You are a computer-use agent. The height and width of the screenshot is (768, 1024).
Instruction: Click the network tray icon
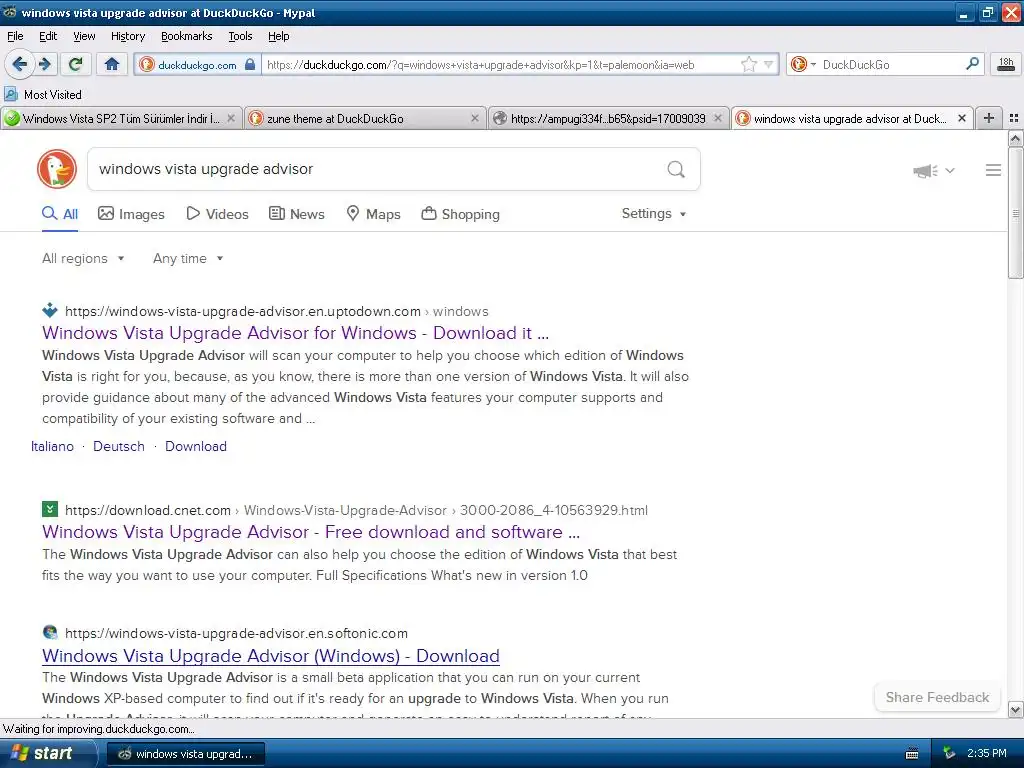click(948, 754)
